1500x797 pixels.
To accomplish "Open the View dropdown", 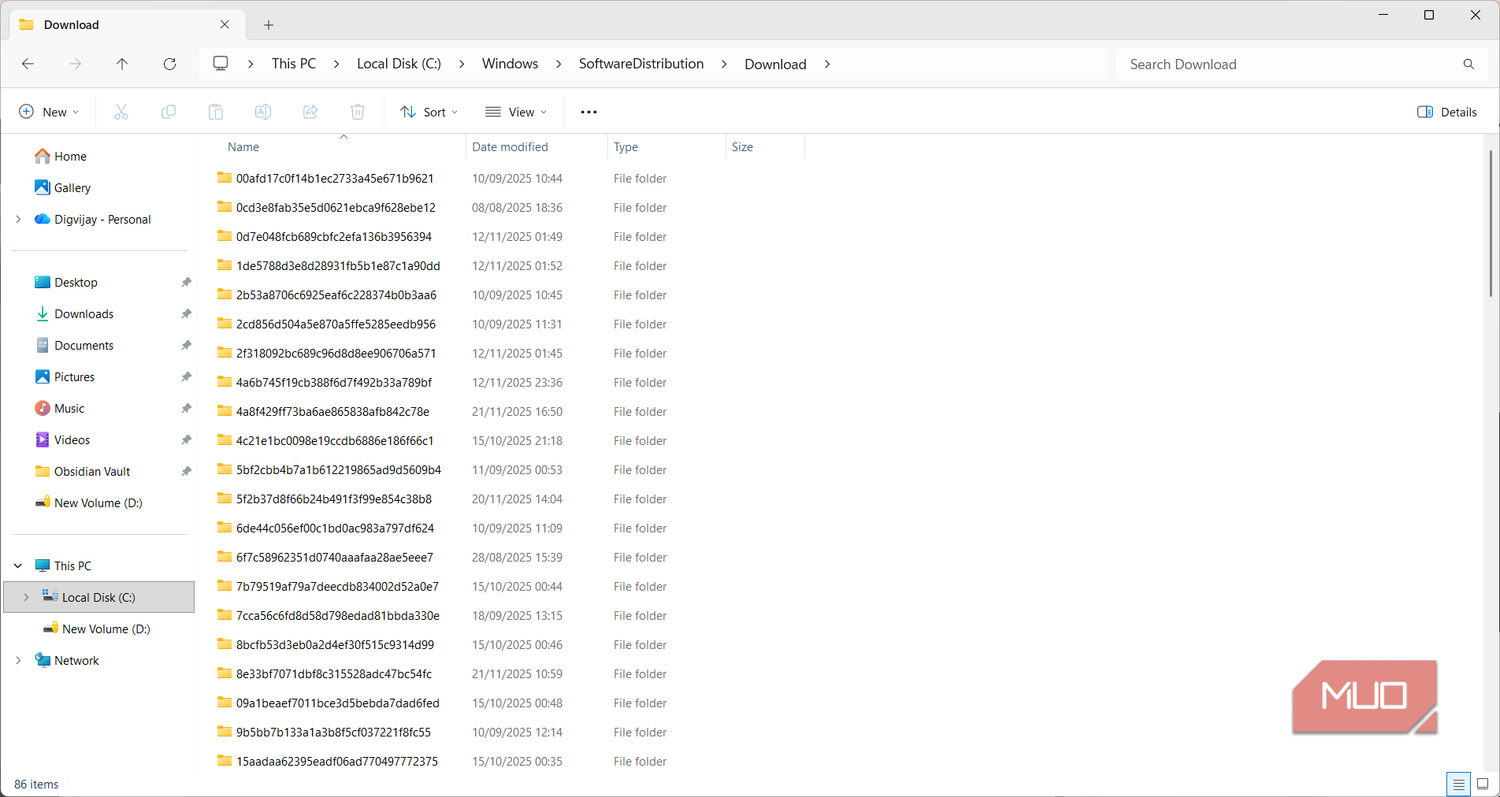I will tap(516, 112).
